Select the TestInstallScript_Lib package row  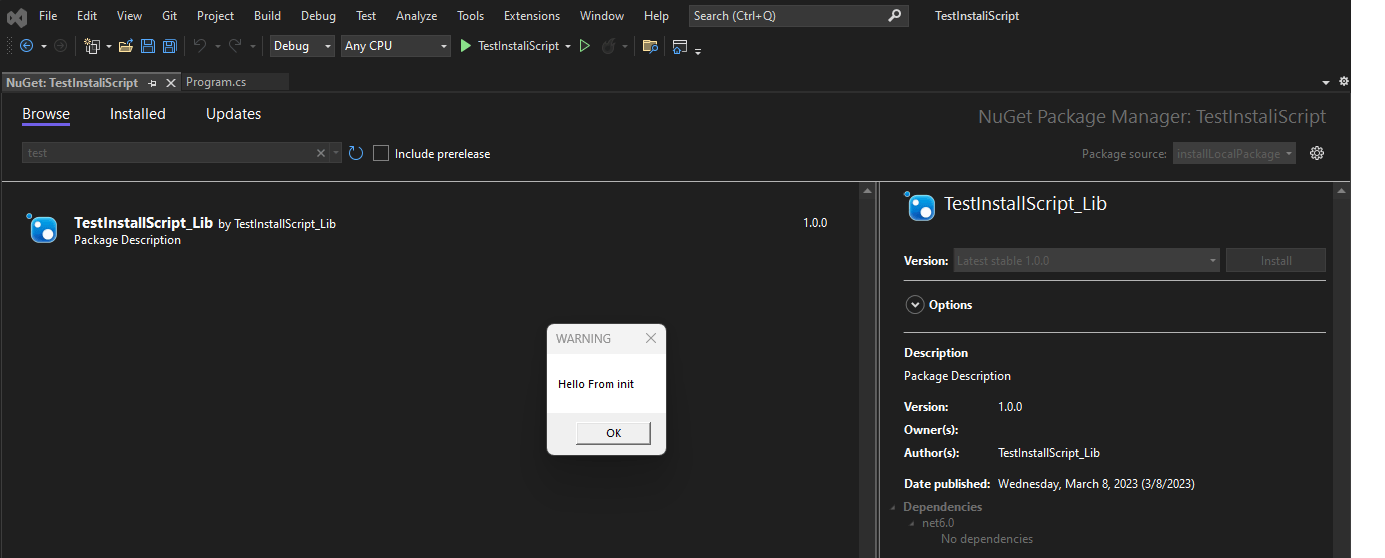point(430,230)
